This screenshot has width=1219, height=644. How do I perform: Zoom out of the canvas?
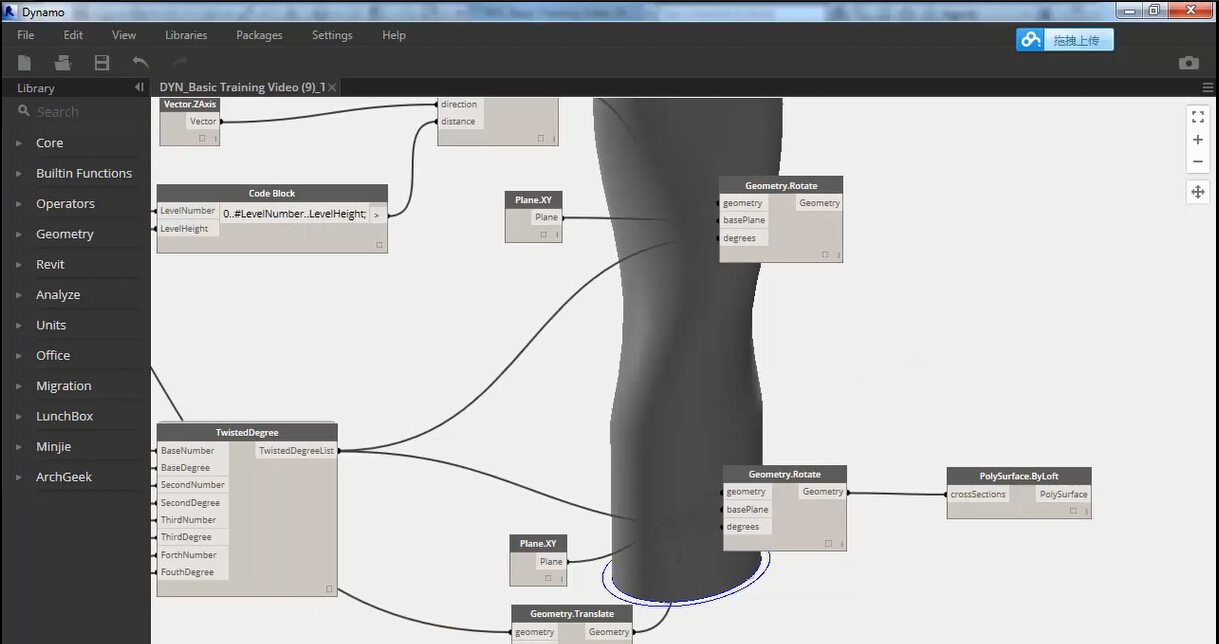tap(1198, 162)
